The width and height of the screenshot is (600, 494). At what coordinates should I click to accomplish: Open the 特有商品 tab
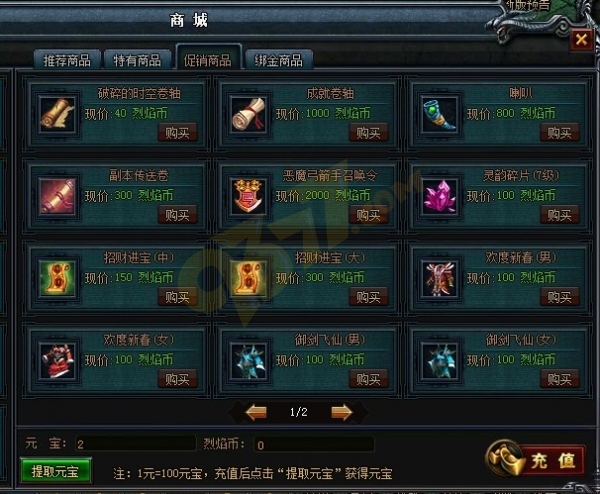137,60
